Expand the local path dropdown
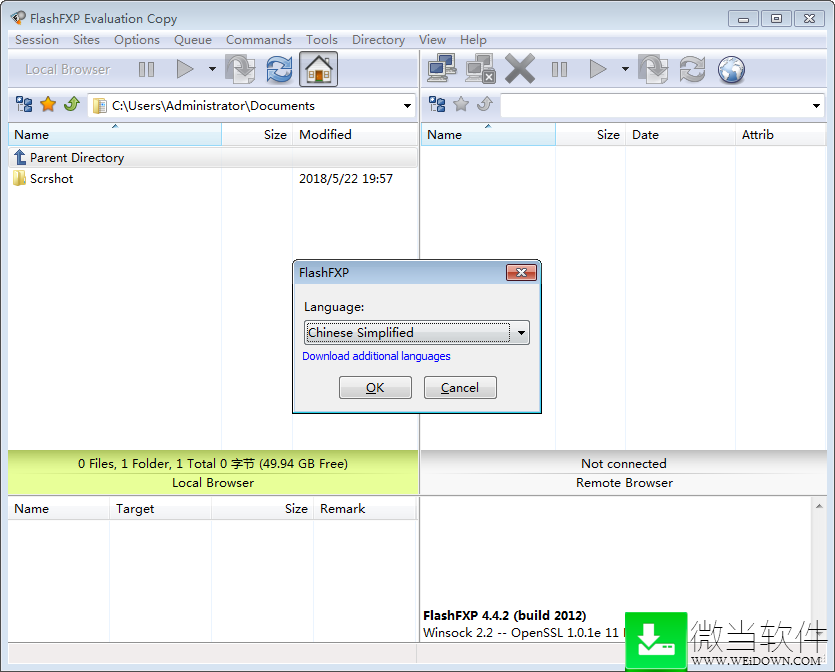This screenshot has height=672, width=835. click(x=407, y=106)
